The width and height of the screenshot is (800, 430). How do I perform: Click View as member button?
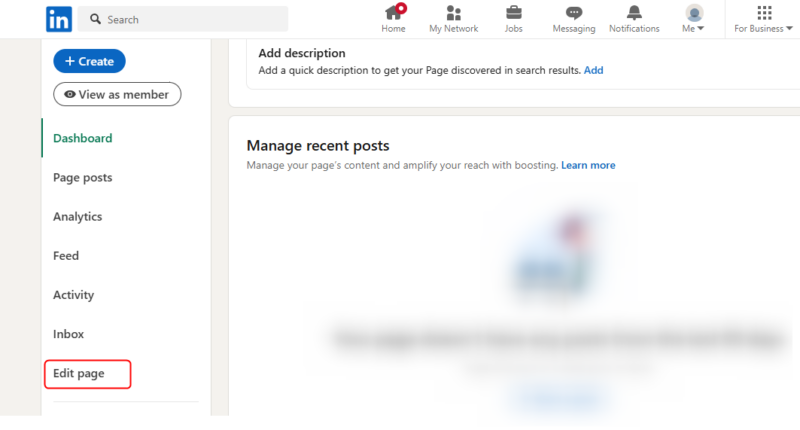[x=117, y=94]
